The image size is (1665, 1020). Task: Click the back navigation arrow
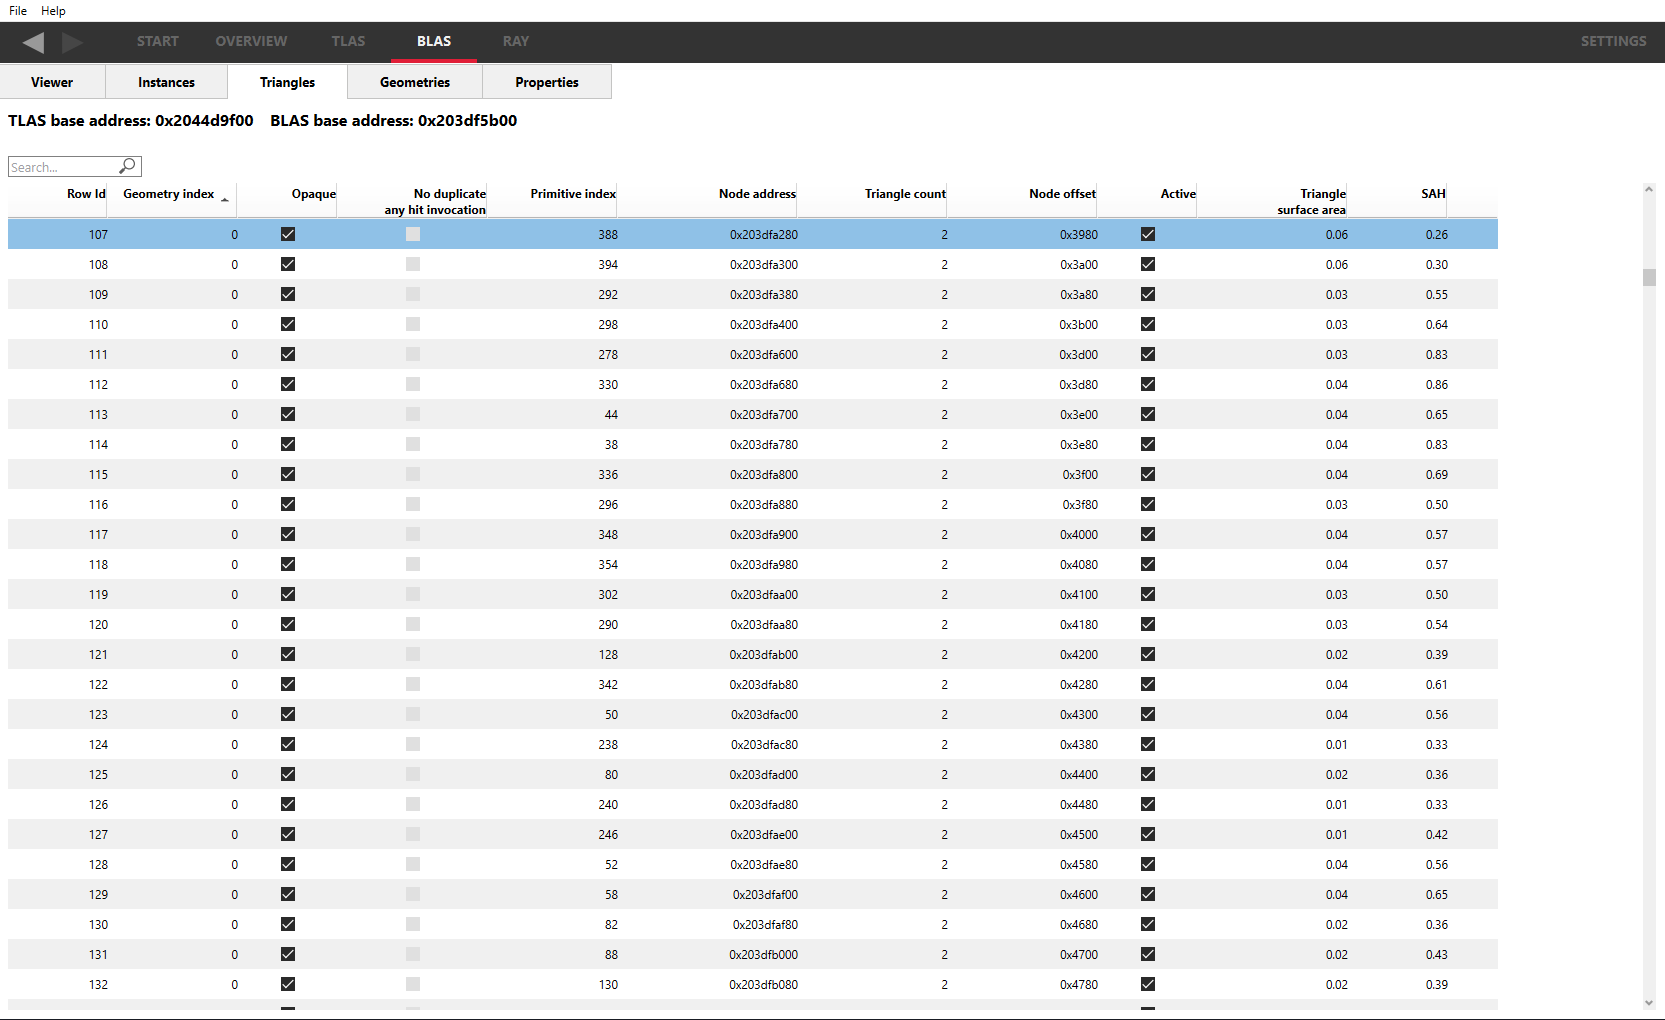tap(33, 42)
